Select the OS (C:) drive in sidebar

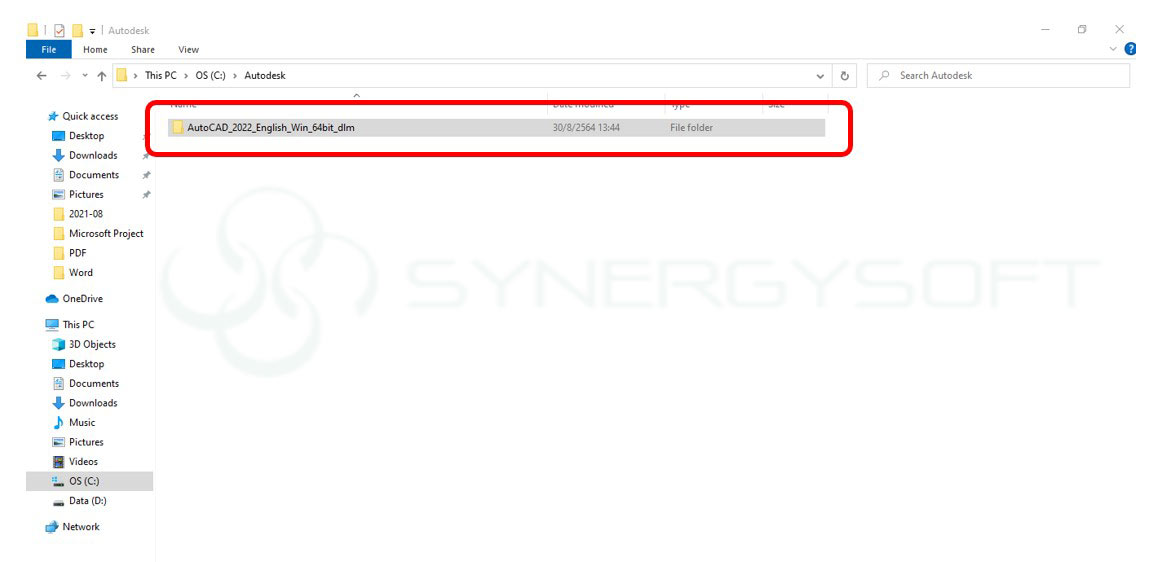89,481
